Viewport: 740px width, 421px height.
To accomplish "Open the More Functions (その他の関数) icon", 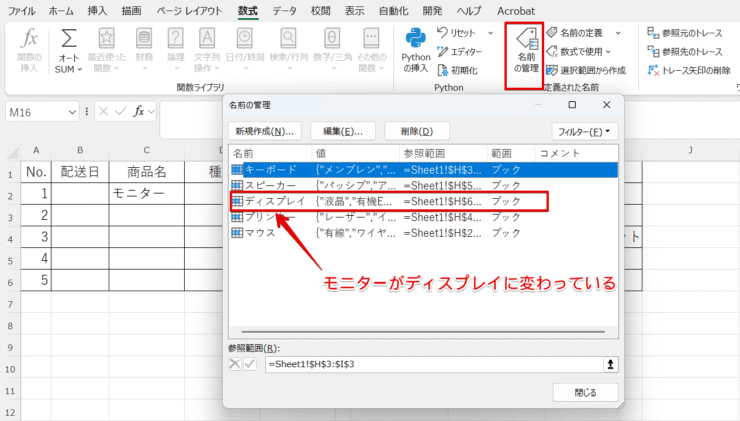I will [371, 39].
